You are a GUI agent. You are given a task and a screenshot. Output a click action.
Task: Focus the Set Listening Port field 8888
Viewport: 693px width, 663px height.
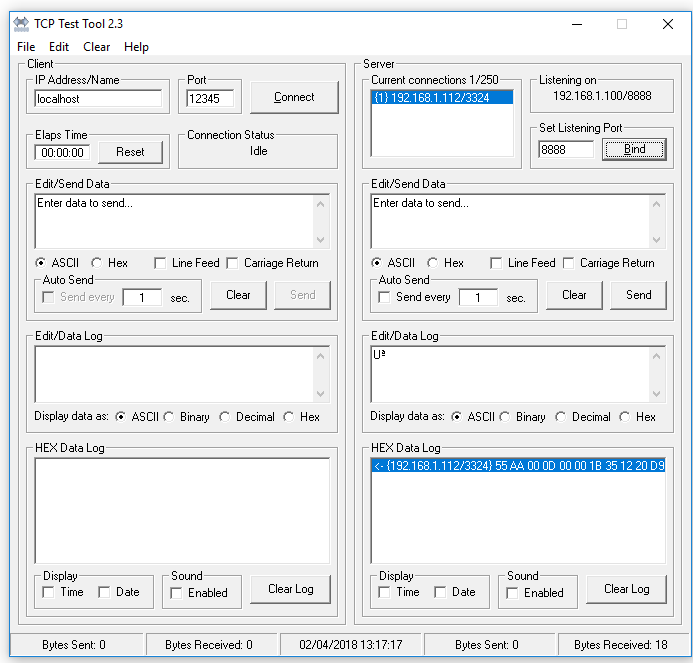pyautogui.click(x=566, y=149)
